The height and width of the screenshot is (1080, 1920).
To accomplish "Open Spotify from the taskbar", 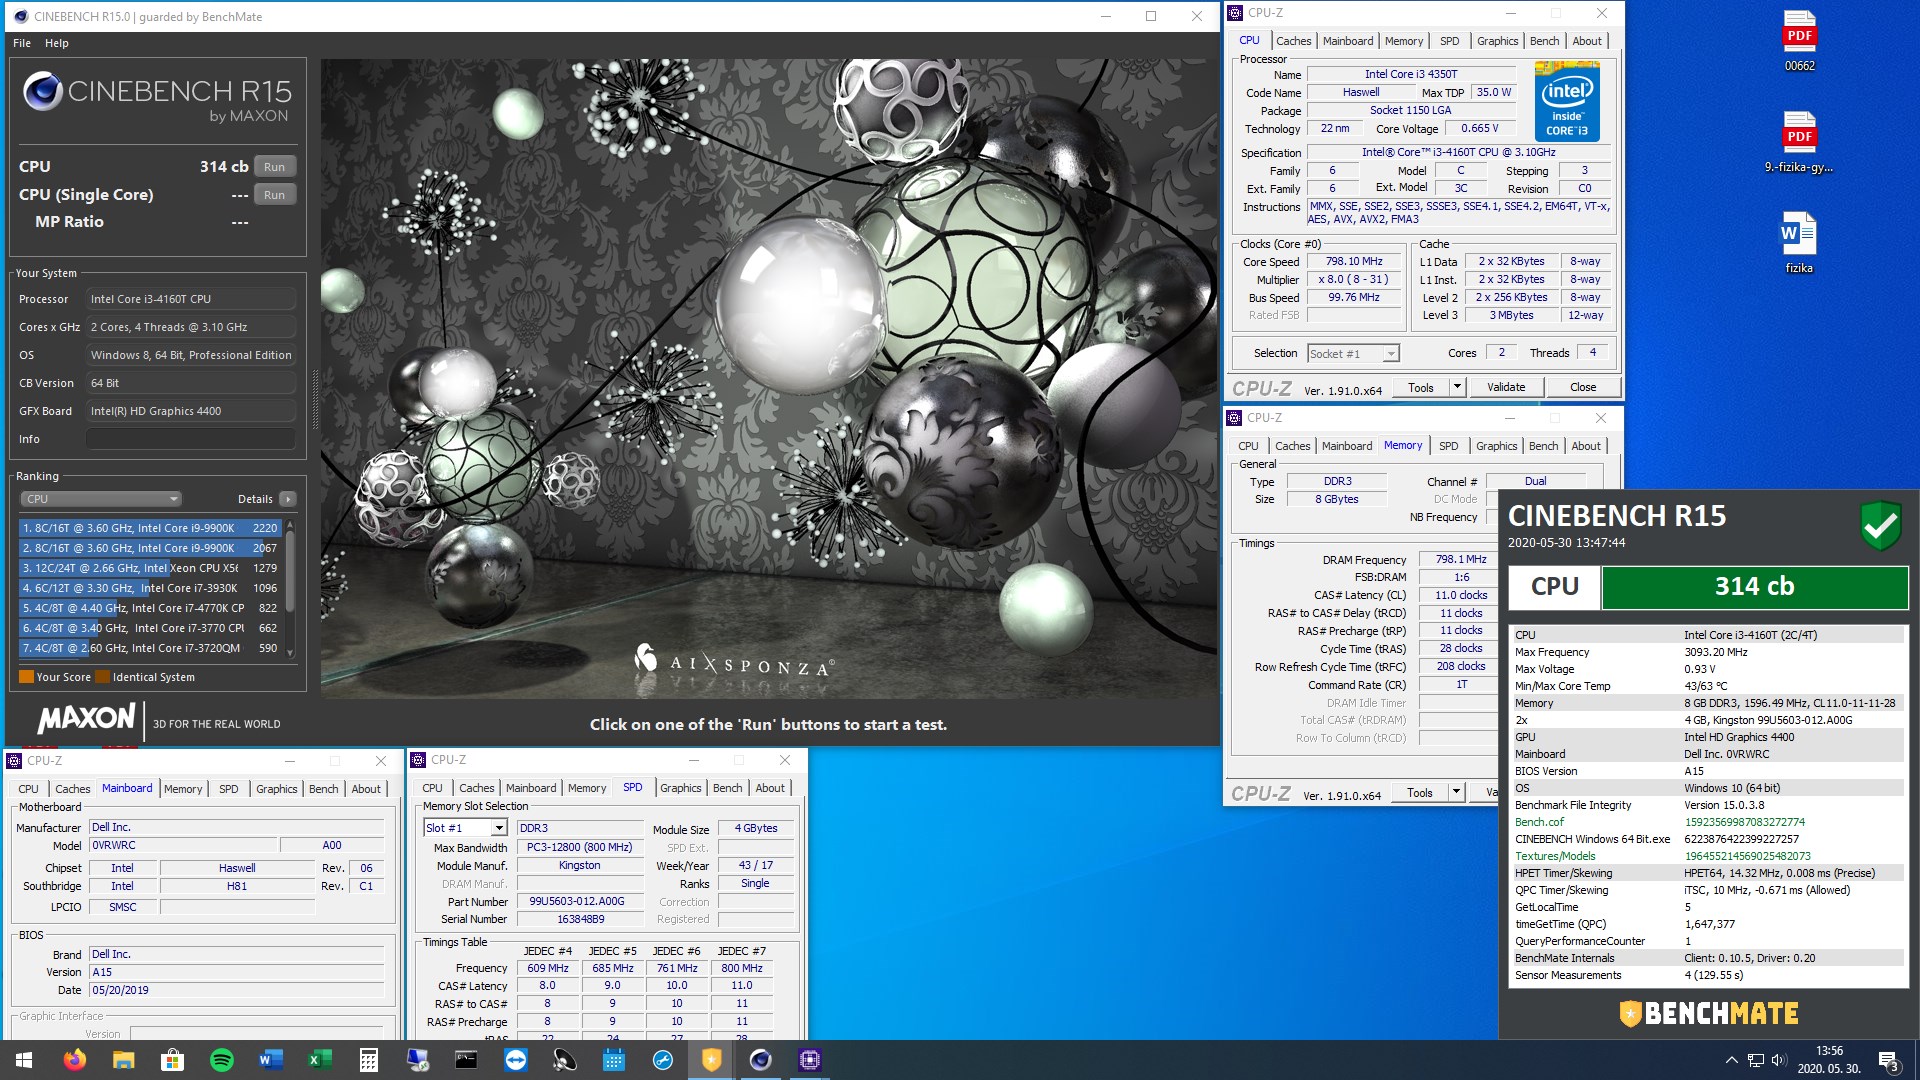I will point(222,1060).
